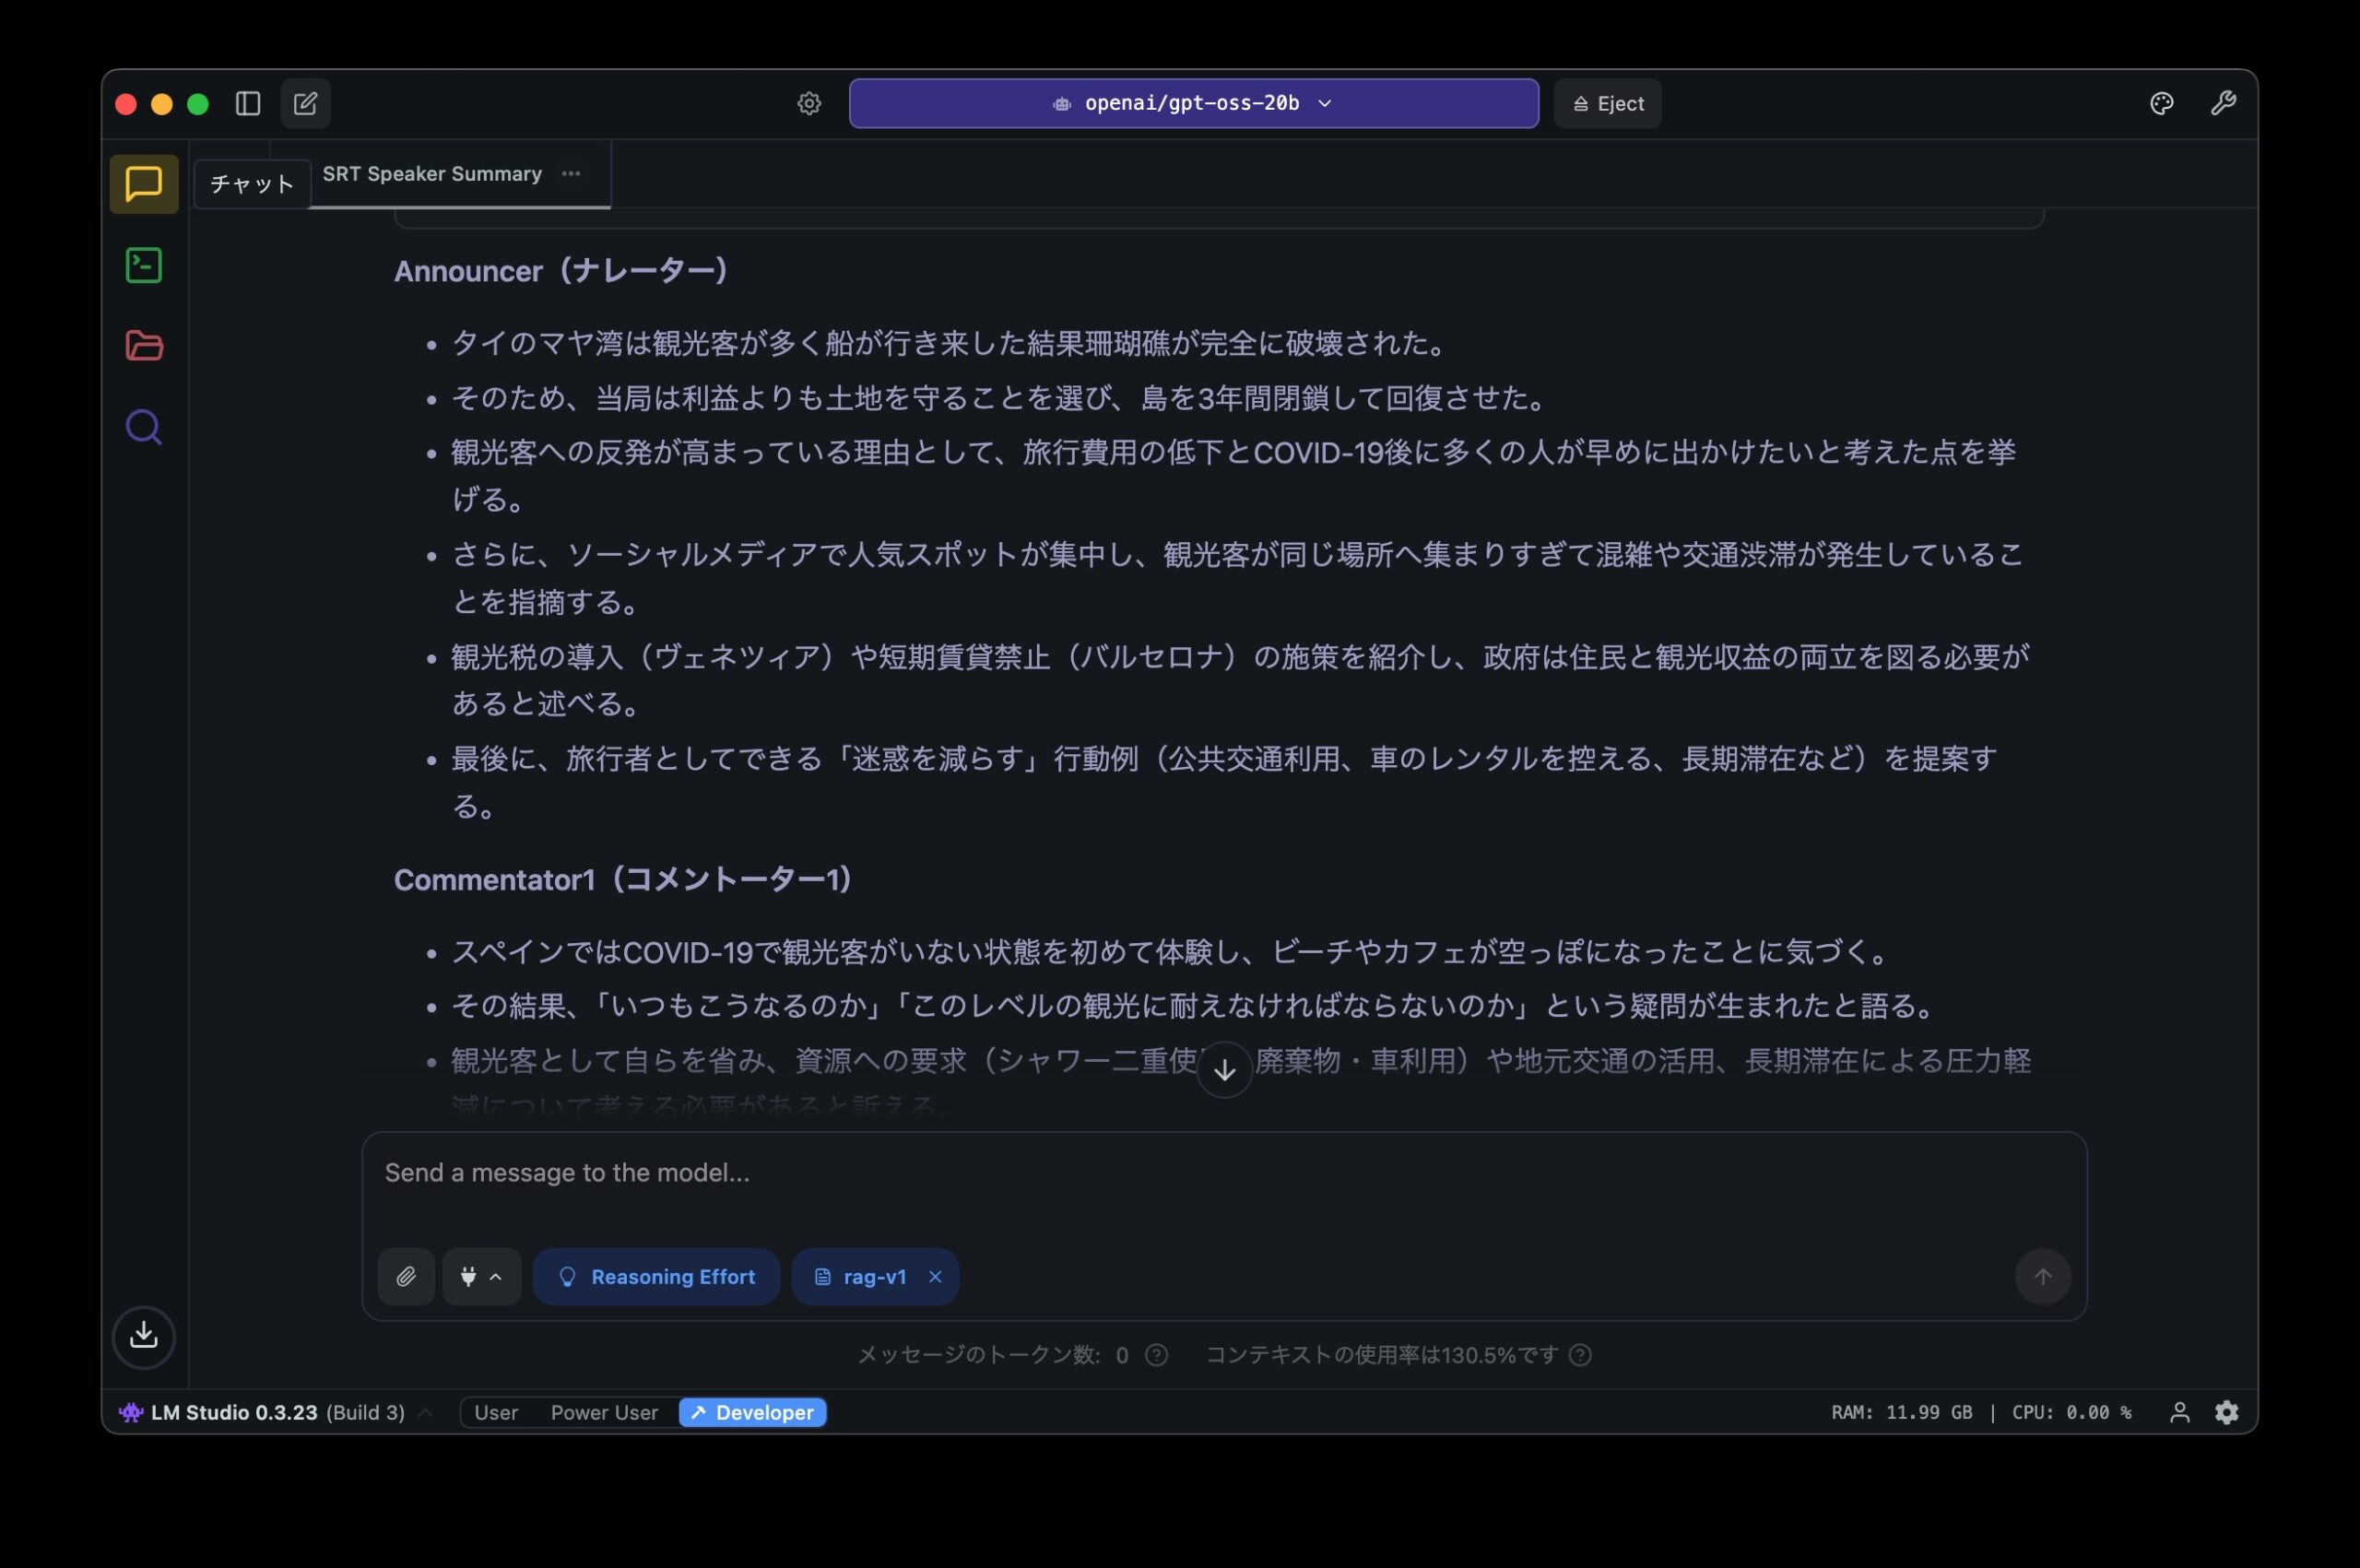The height and width of the screenshot is (1568, 2360).
Task: Toggle the sidebar panel icon
Action: 248,104
